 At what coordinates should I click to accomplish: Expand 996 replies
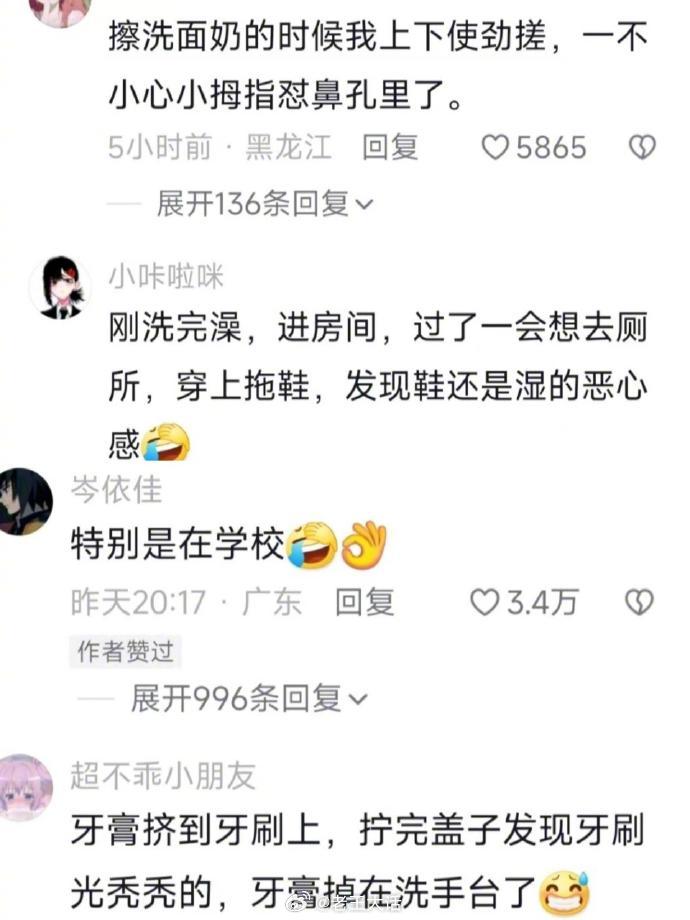click(x=248, y=698)
